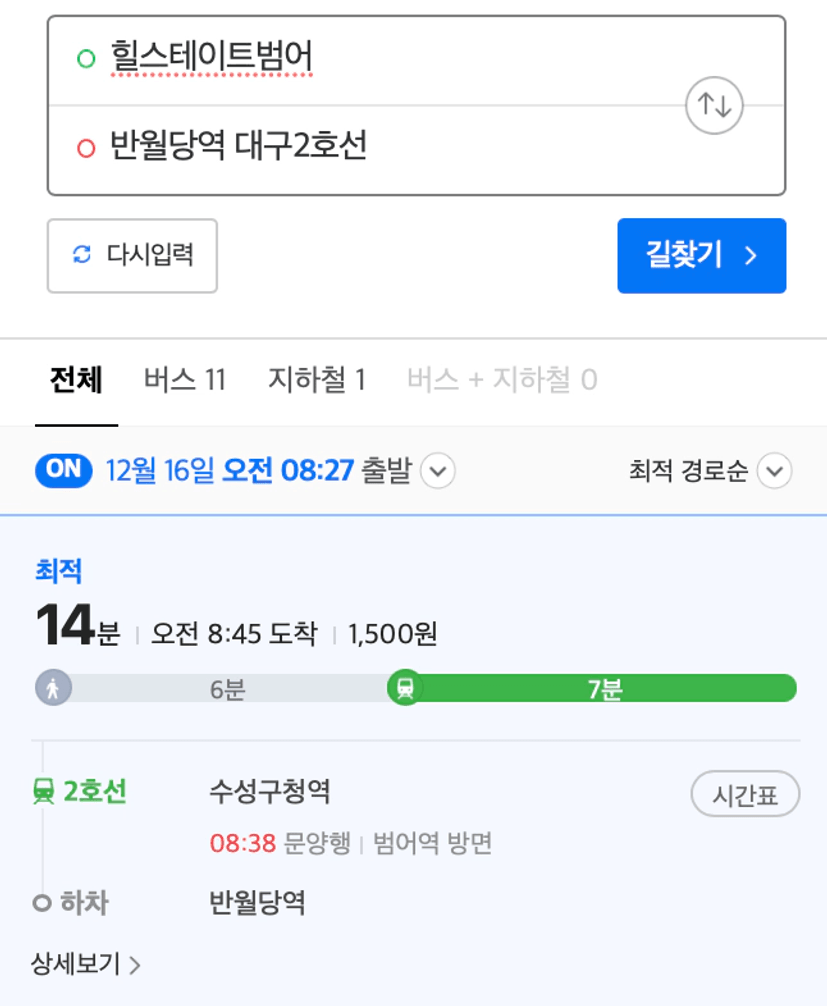Switch to the 버스 11 tab
The image size is (827, 1006).
tap(184, 380)
